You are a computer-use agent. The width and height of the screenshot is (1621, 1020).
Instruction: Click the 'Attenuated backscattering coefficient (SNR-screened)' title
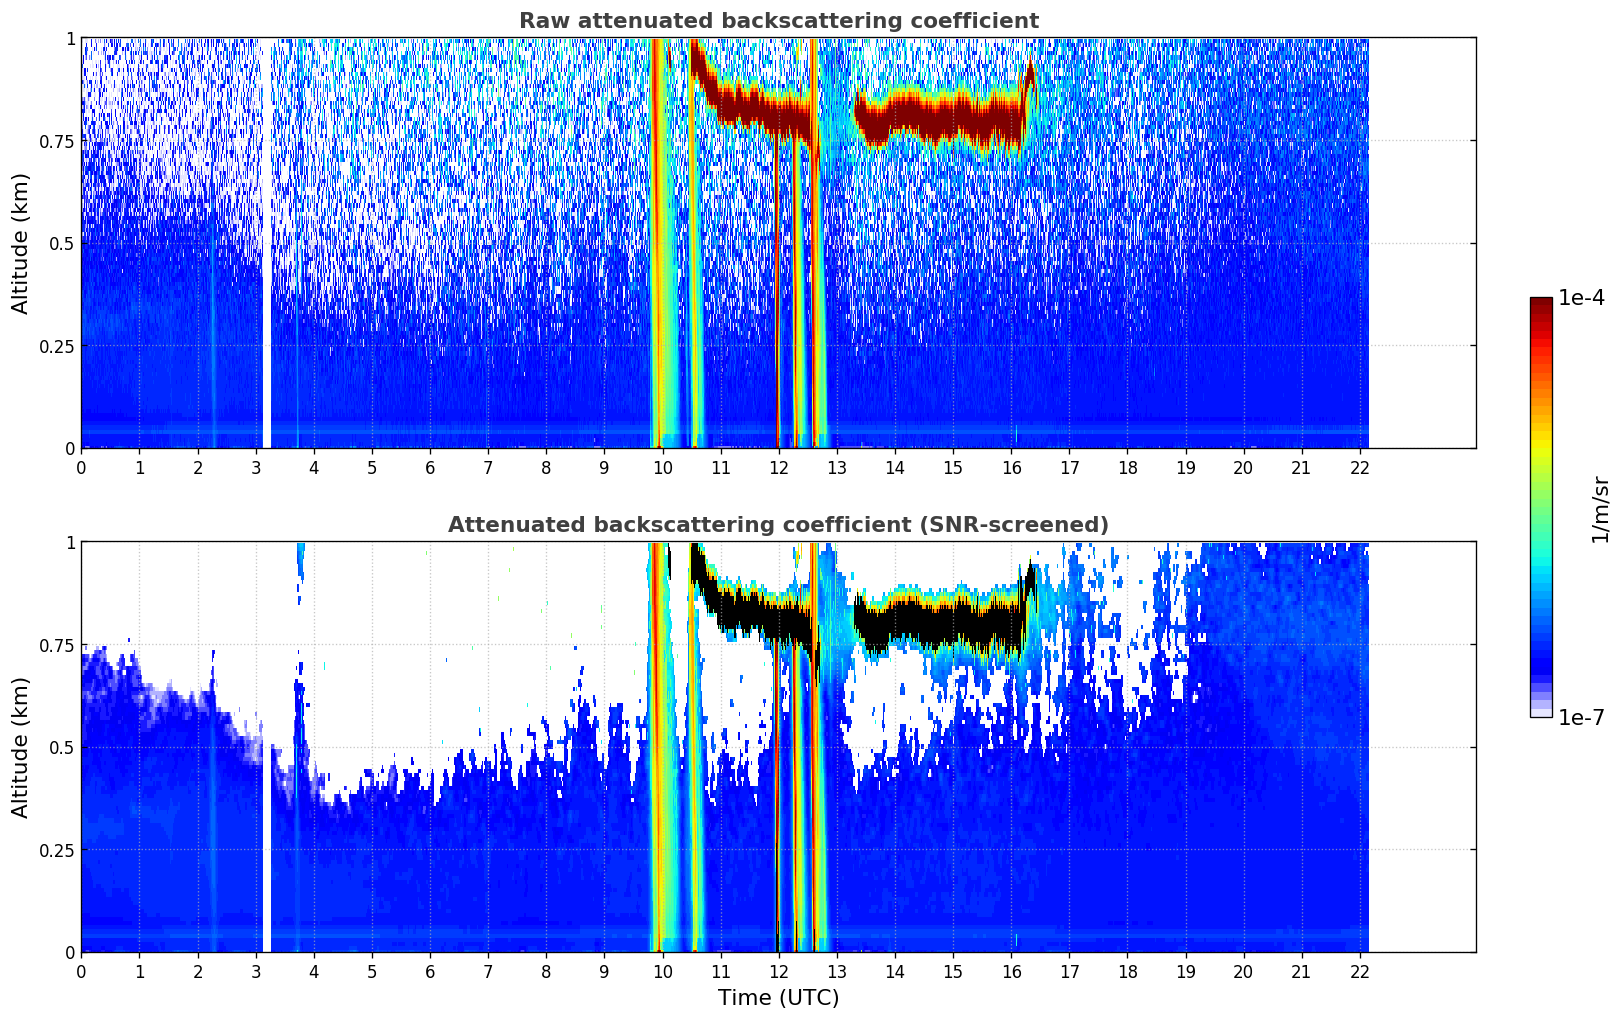778,525
